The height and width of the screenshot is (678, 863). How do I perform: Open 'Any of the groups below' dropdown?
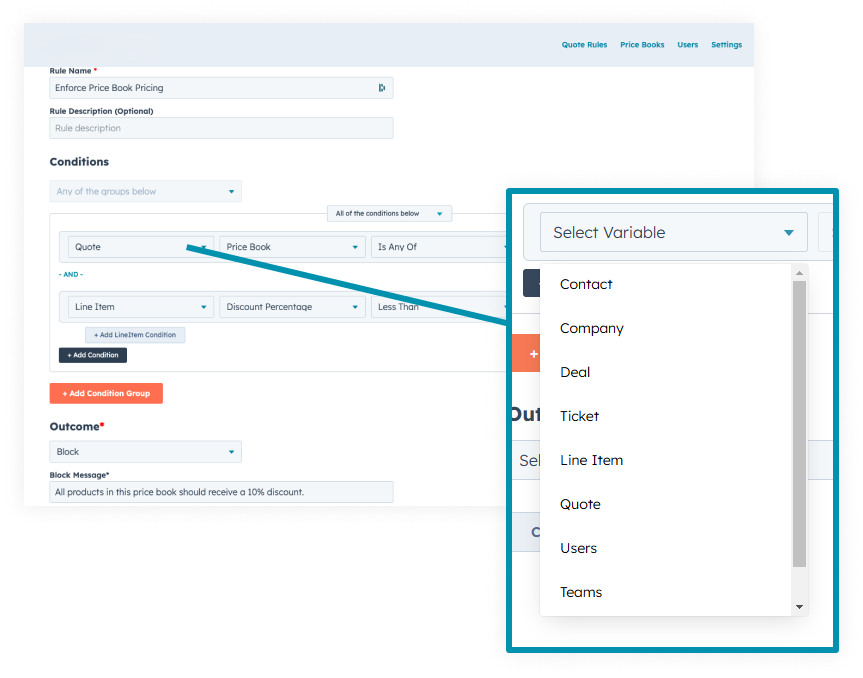145,191
